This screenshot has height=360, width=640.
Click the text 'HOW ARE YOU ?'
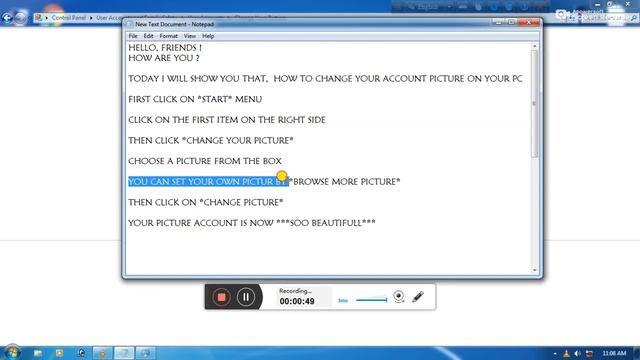pos(164,58)
